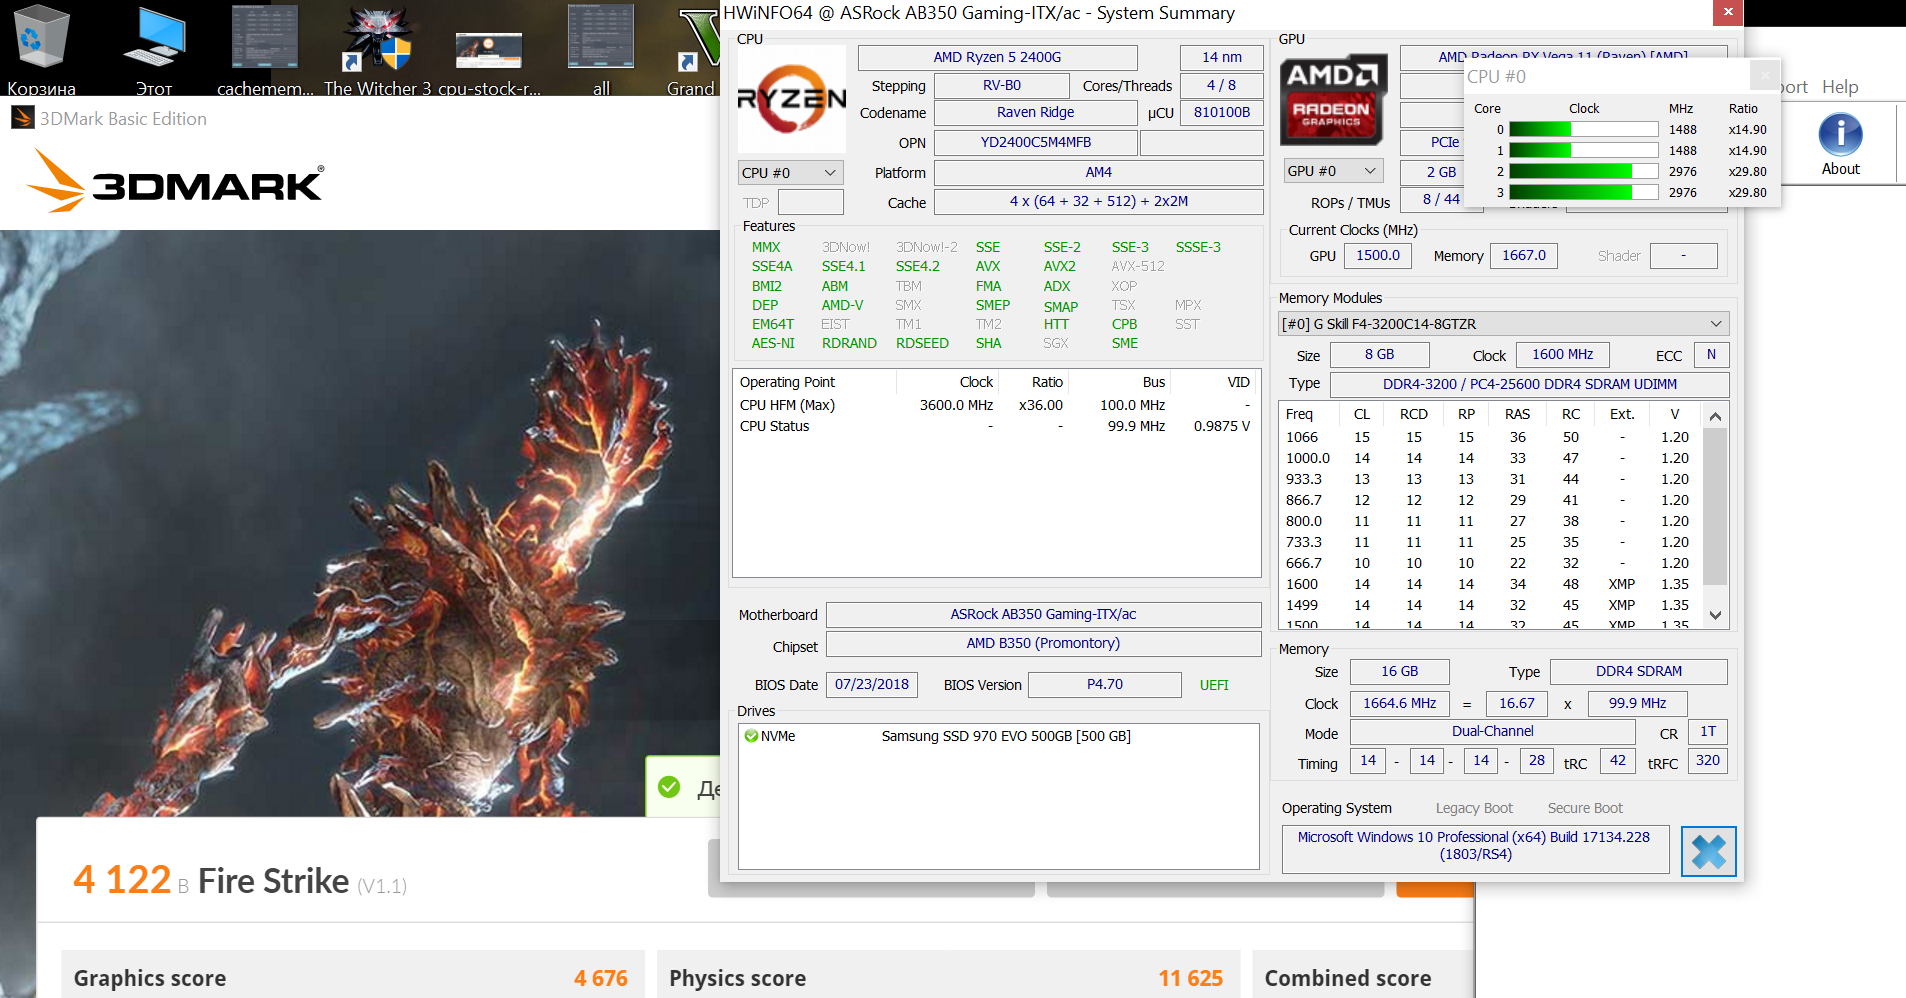
Task: Click the GPU clock 1500.0 field
Action: point(1377,255)
